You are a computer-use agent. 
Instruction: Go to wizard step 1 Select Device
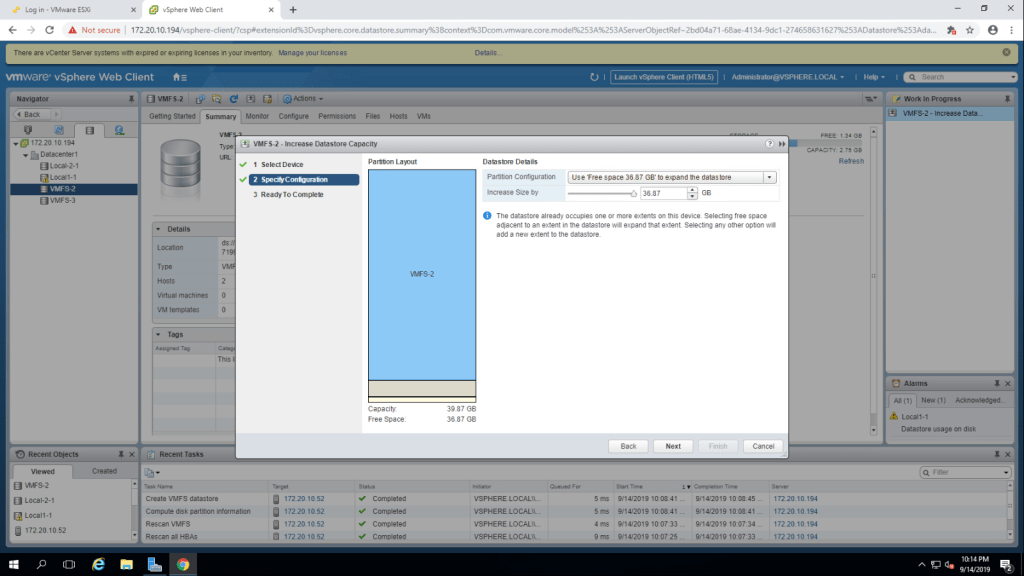281,164
